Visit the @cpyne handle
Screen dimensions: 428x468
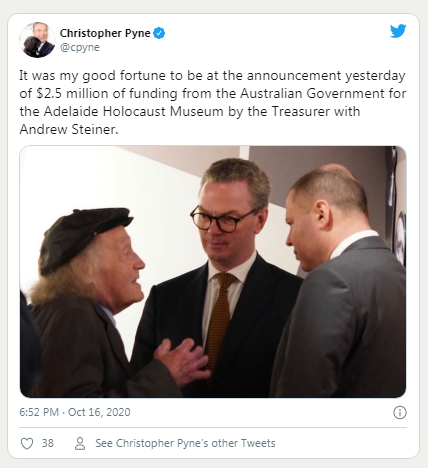pyautogui.click(x=80, y=47)
